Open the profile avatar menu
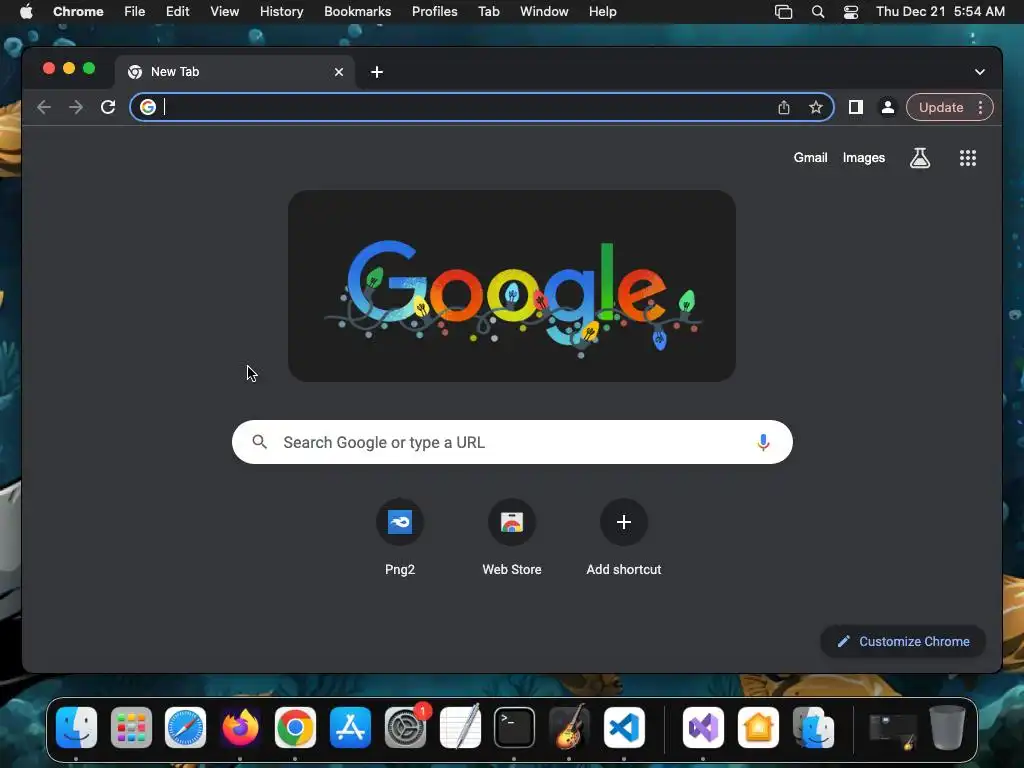 [888, 107]
